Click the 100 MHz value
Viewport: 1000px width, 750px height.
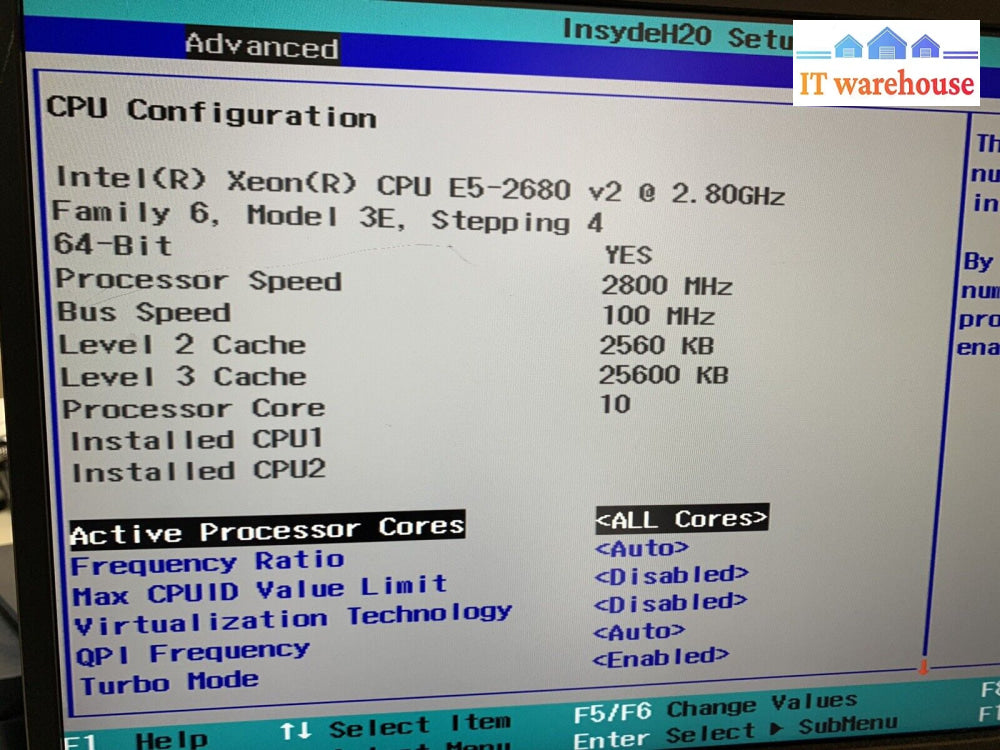click(x=658, y=316)
